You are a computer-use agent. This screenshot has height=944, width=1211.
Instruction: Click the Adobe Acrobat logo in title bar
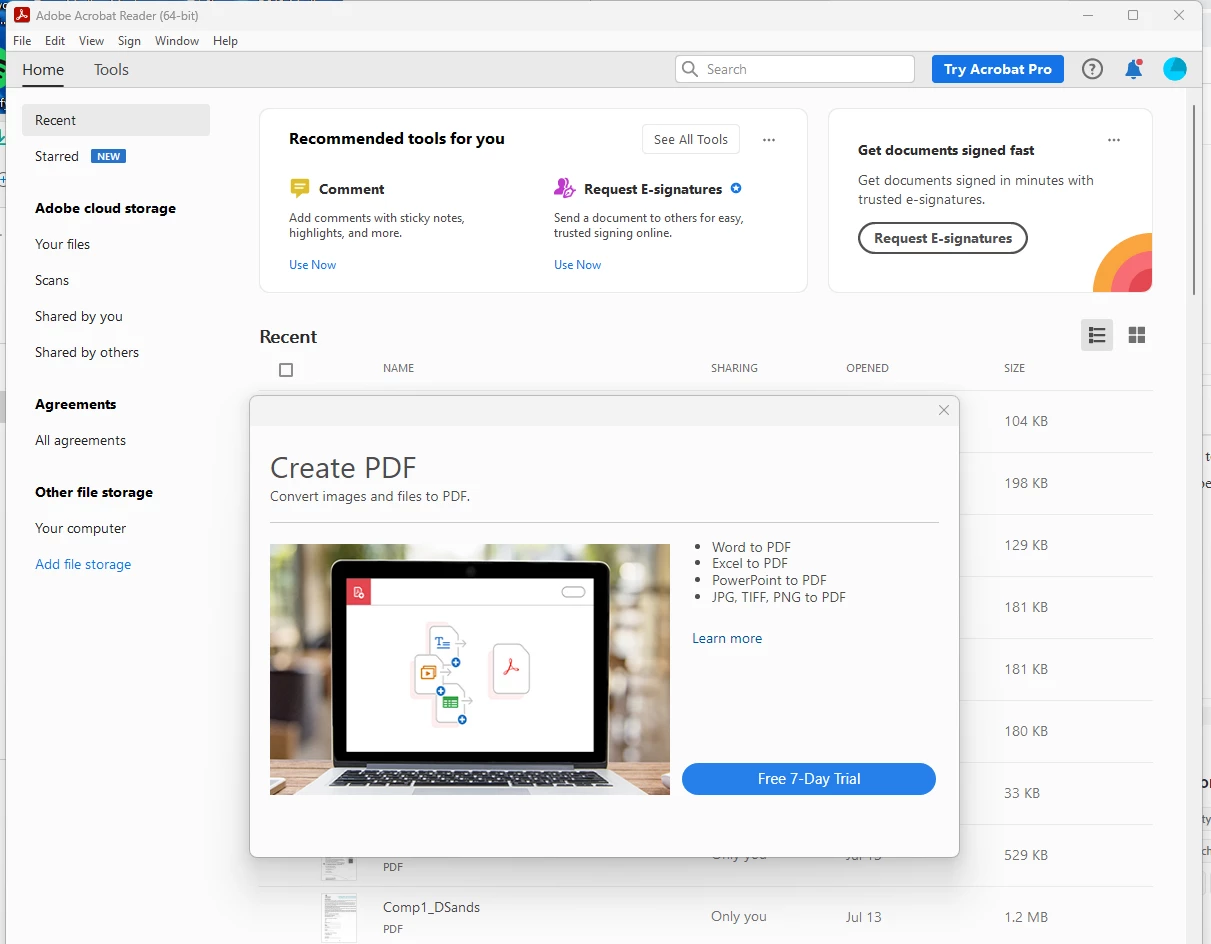pyautogui.click(x=21, y=15)
